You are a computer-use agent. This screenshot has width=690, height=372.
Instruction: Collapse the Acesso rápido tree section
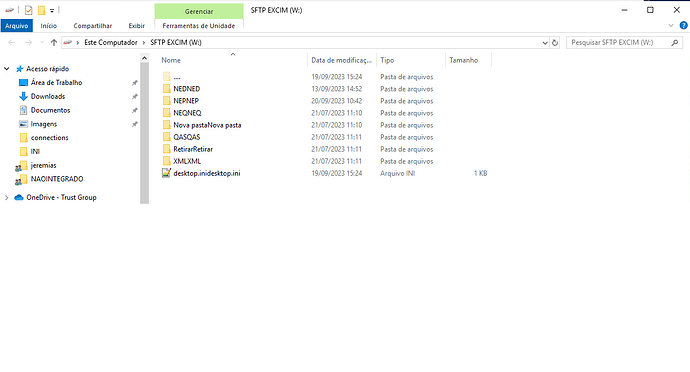(7, 69)
